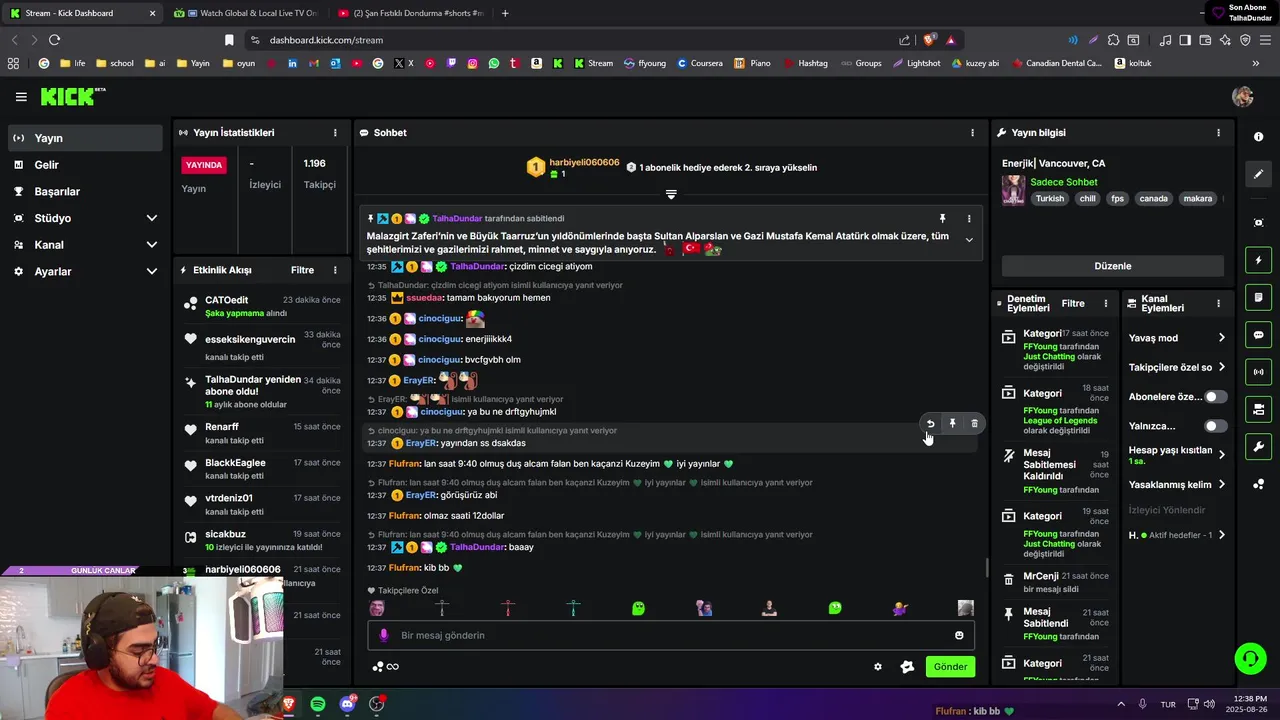
Task: Open Sohbet panel three-dot menu
Action: coord(972,133)
